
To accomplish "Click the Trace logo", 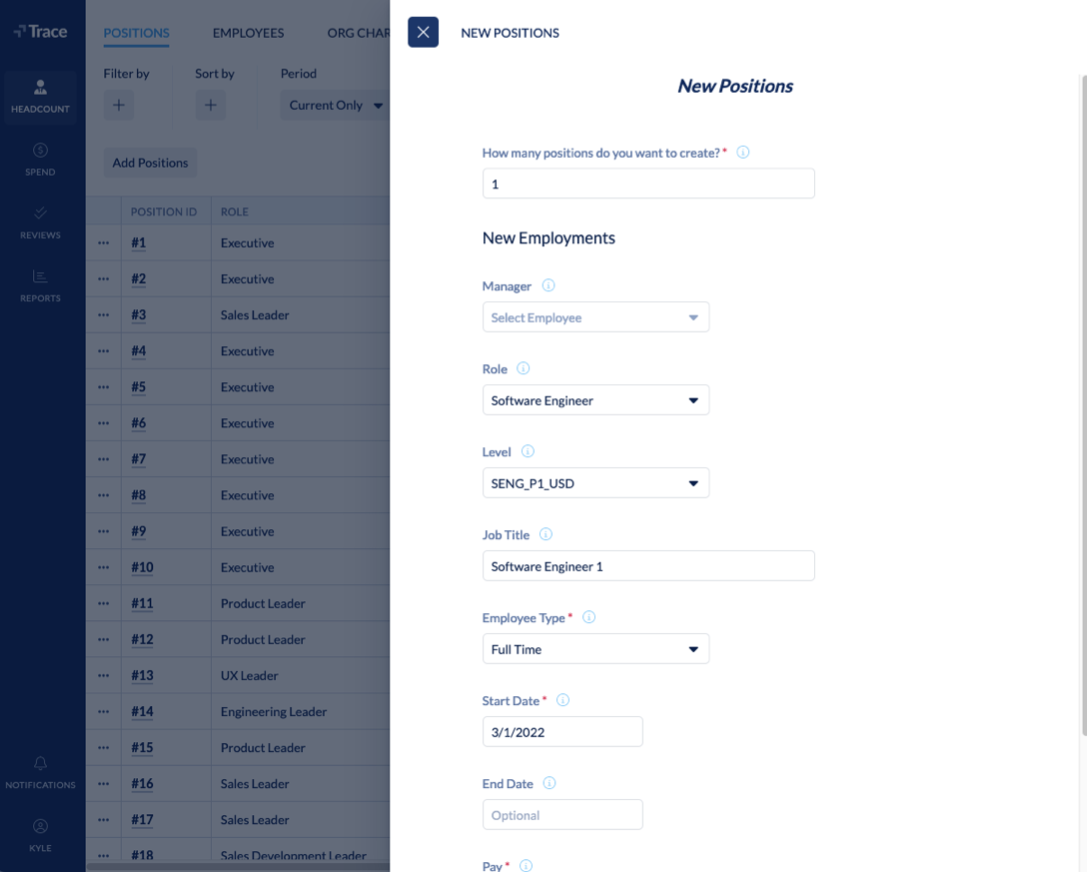I will pos(40,31).
